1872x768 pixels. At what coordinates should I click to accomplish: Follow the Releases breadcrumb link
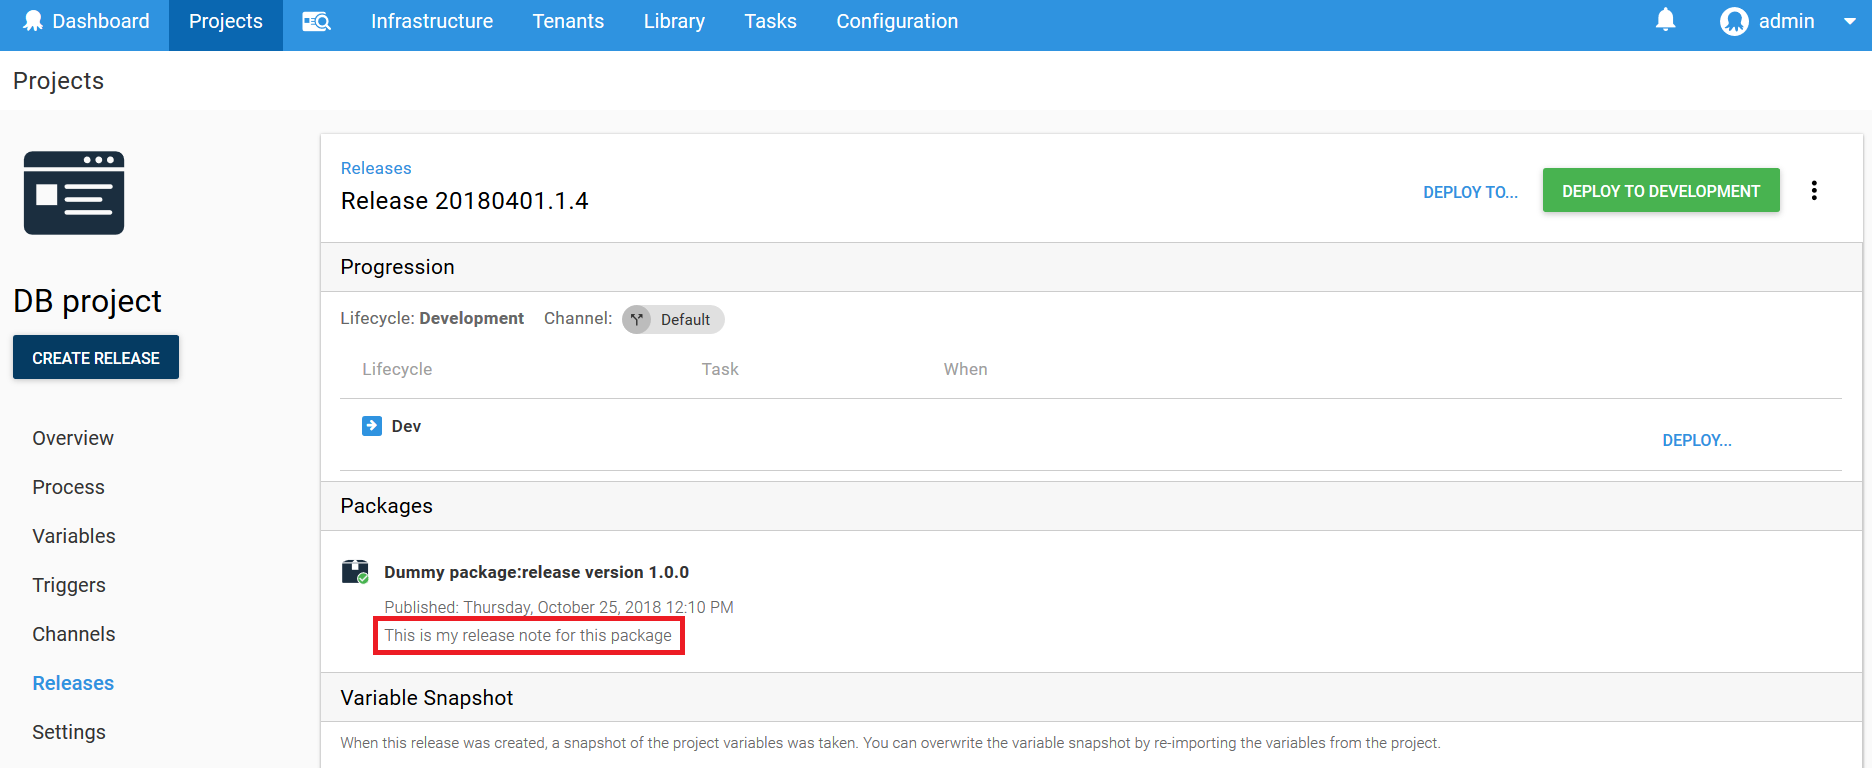point(376,168)
